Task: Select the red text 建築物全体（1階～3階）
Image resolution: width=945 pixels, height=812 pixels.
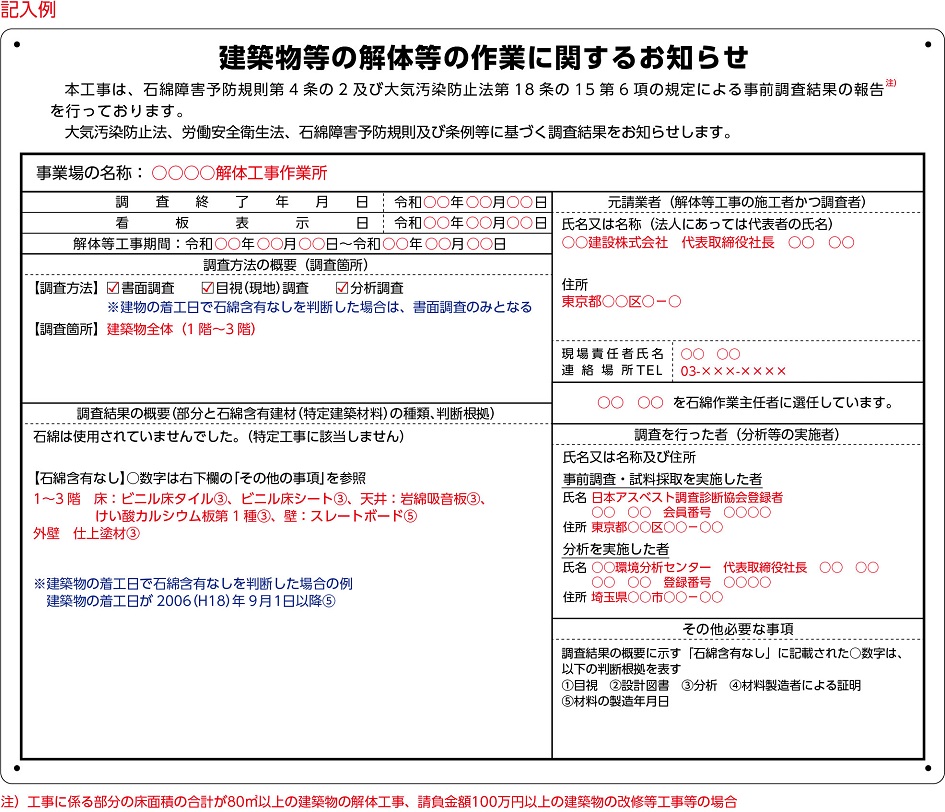Action: tap(181, 329)
